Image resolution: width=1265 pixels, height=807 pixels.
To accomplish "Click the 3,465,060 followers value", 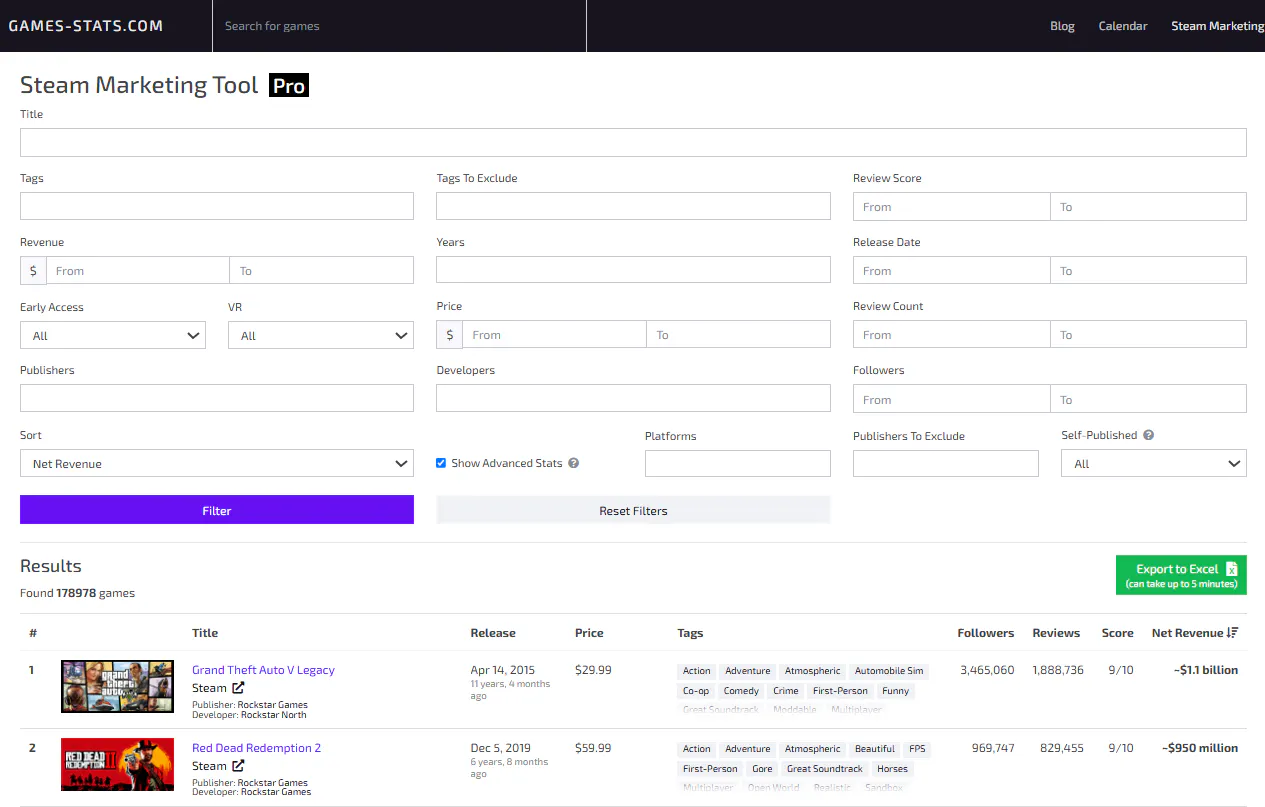I will pyautogui.click(x=987, y=670).
